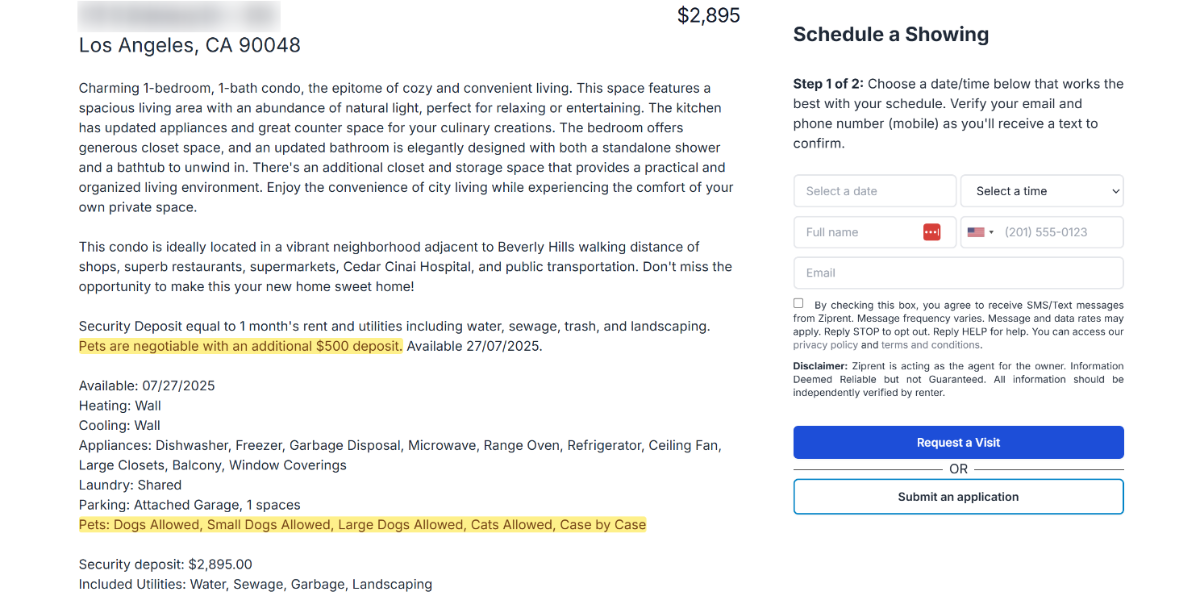Click the red password manager icon in Full name

click(931, 232)
